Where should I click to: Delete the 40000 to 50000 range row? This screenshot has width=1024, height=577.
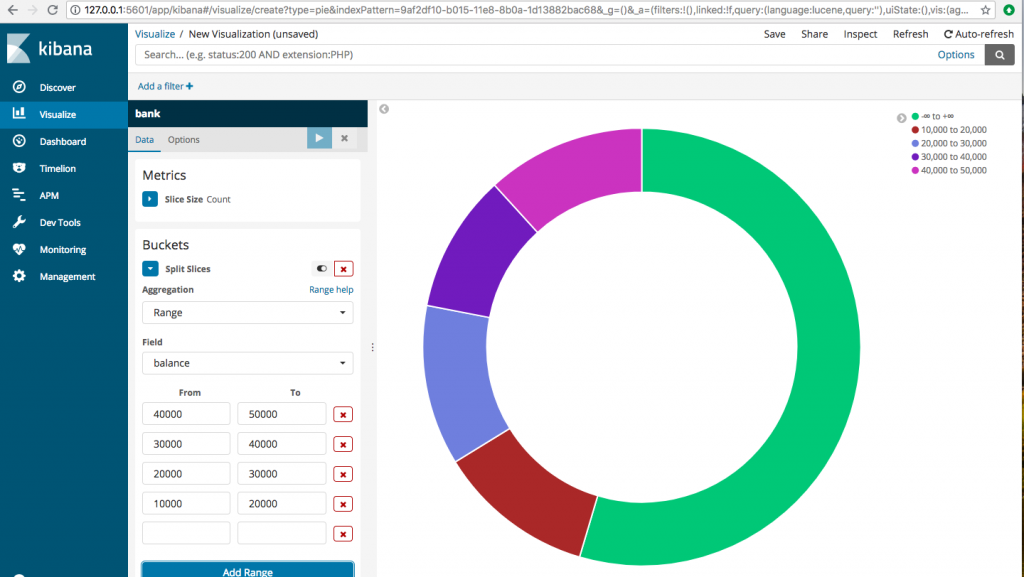click(x=343, y=414)
